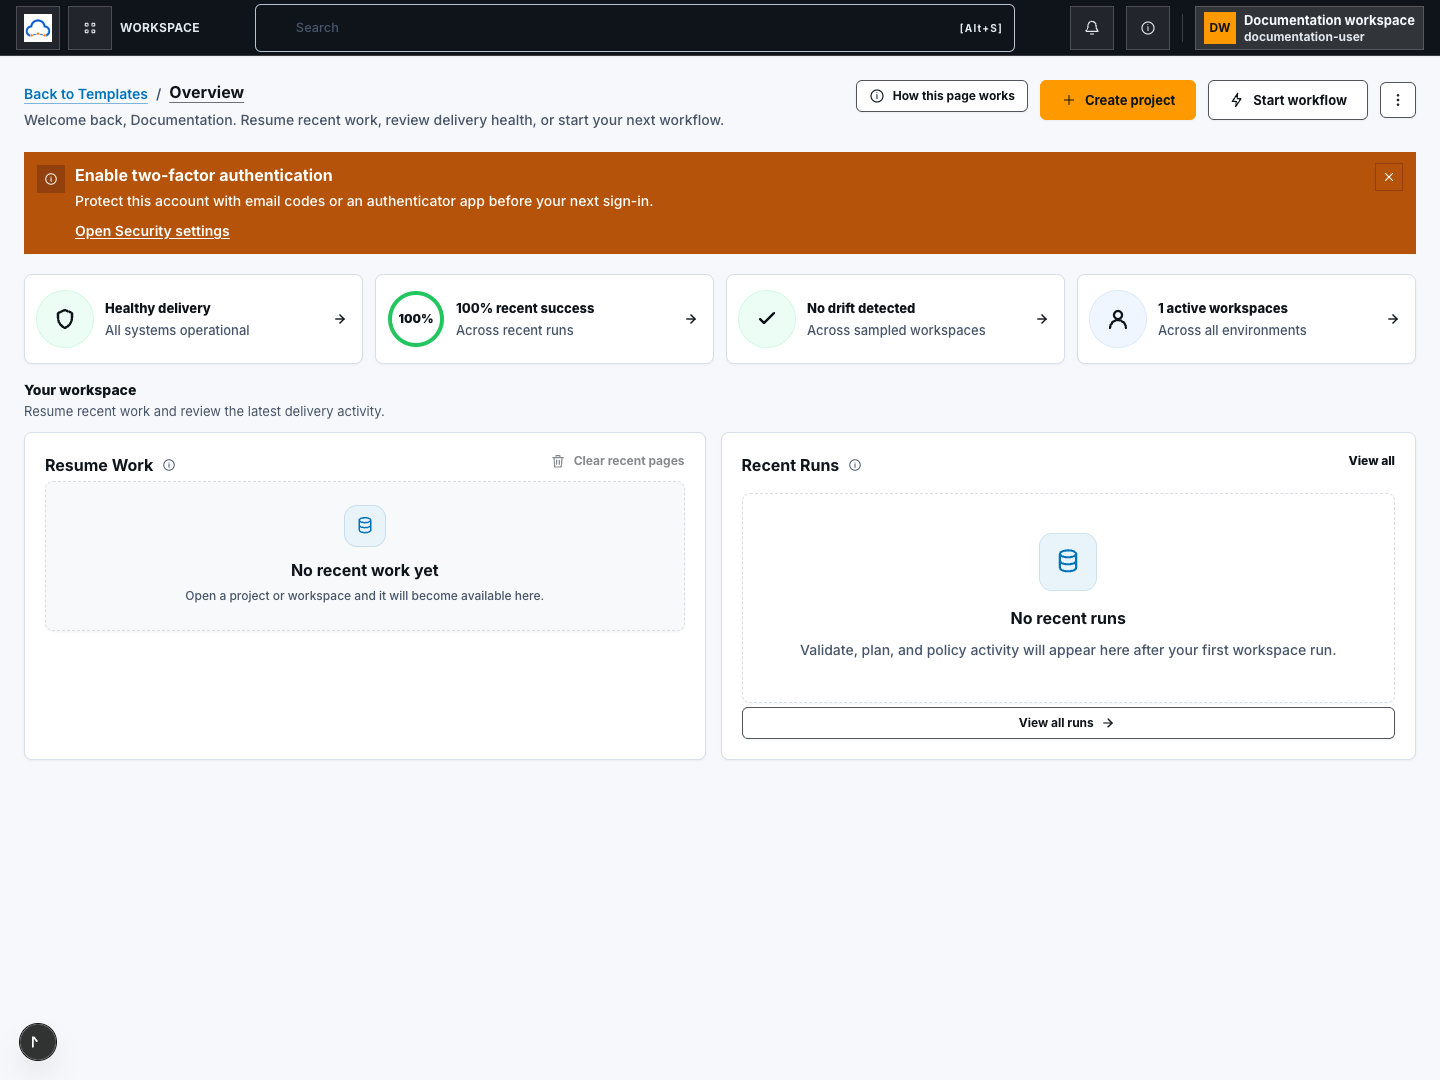Click the arrow on 1 active workspaces card
Image resolution: width=1440 pixels, height=1080 pixels.
point(1393,319)
